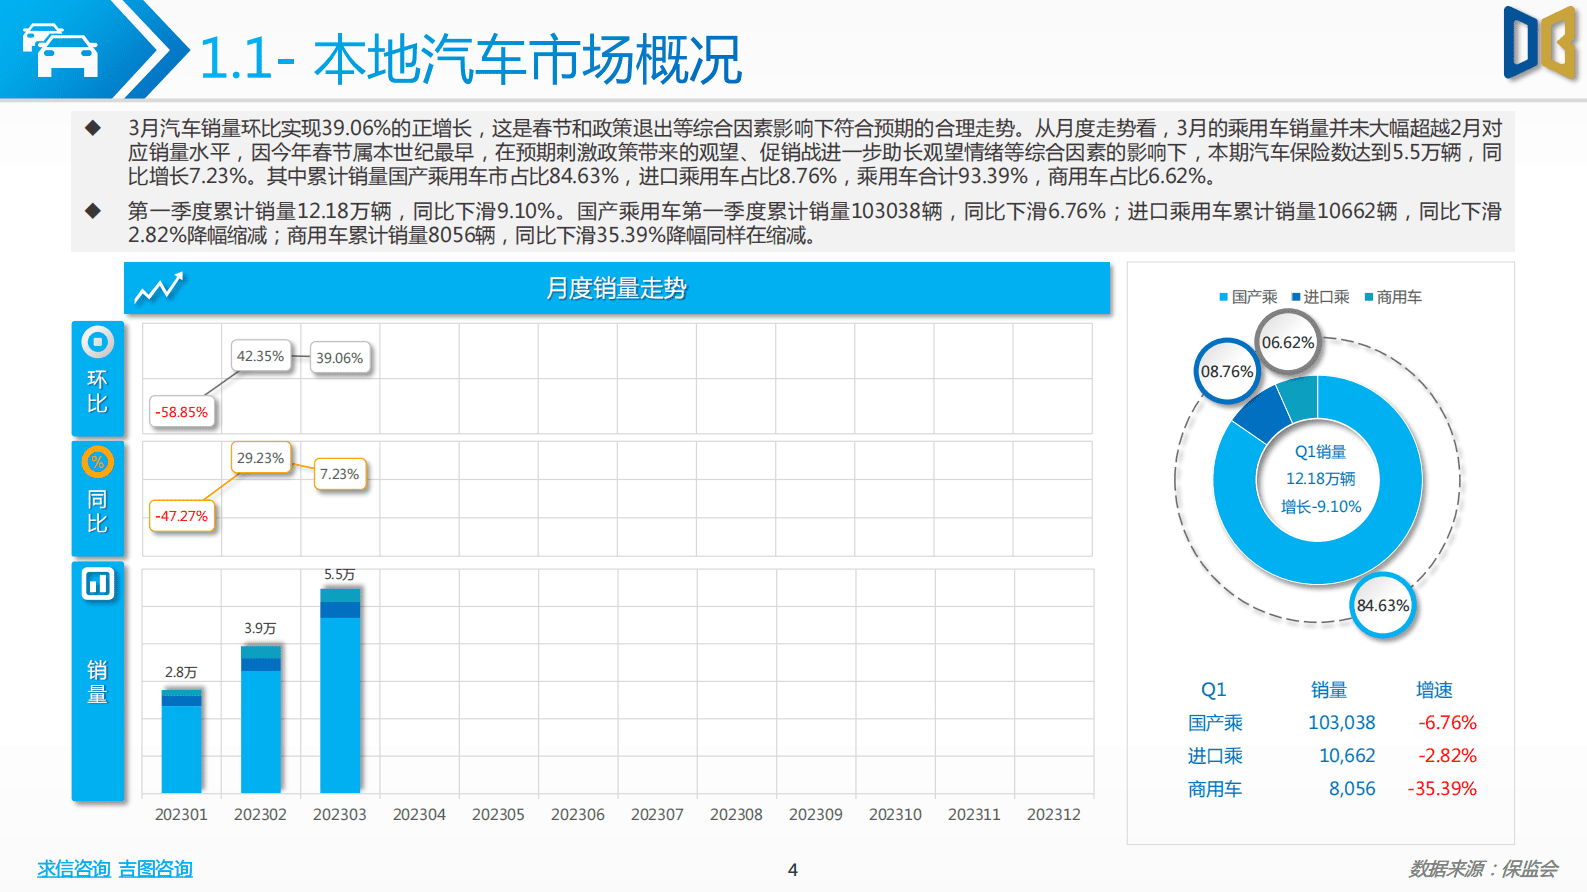Click the 增速 table column header
1587x892 pixels.
[1434, 690]
